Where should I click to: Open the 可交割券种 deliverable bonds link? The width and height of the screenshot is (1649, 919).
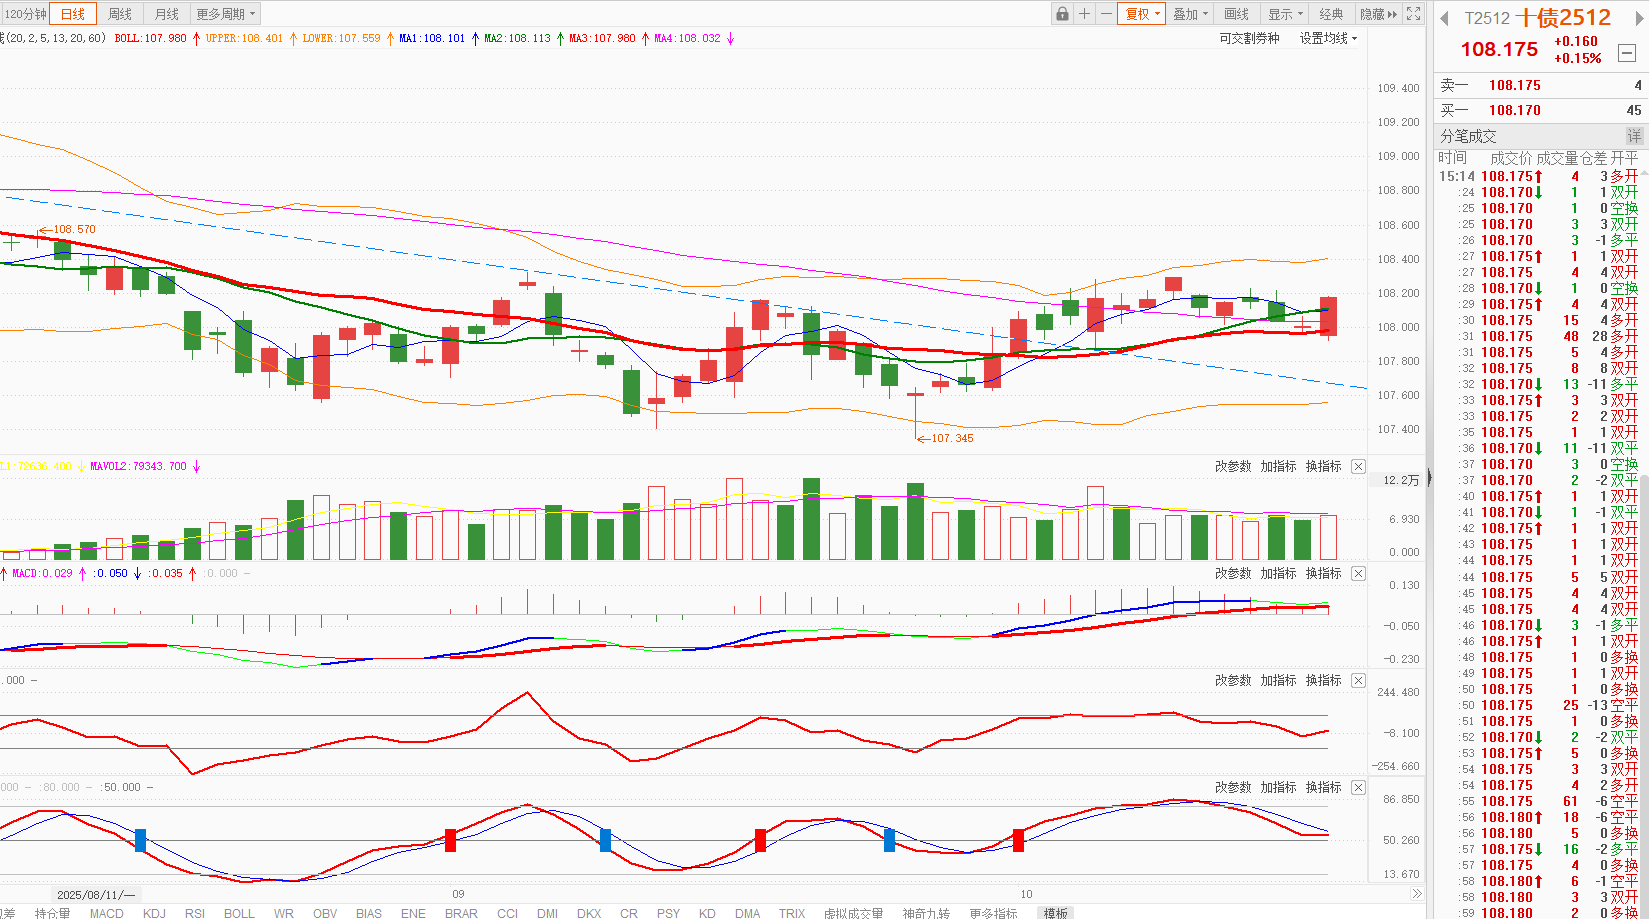click(x=1249, y=38)
